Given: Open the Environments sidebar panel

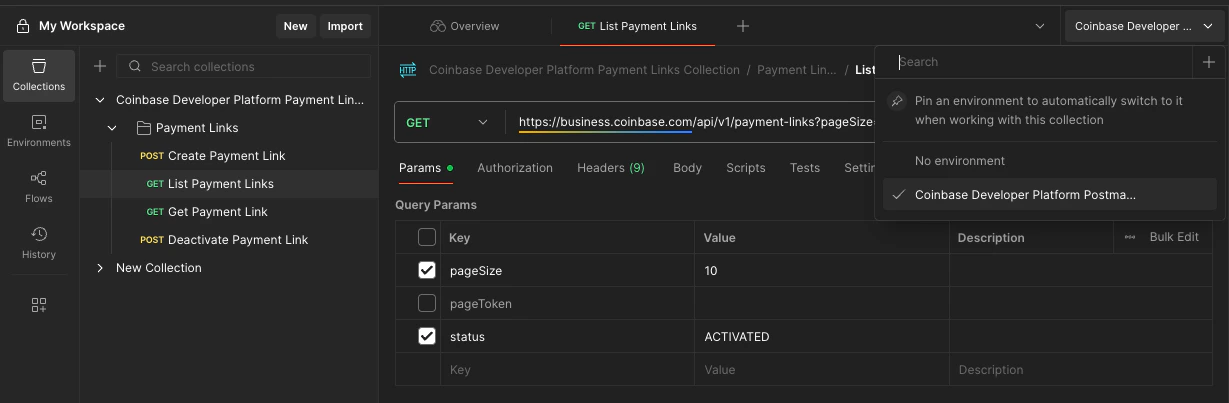Looking at the screenshot, I should tap(39, 132).
